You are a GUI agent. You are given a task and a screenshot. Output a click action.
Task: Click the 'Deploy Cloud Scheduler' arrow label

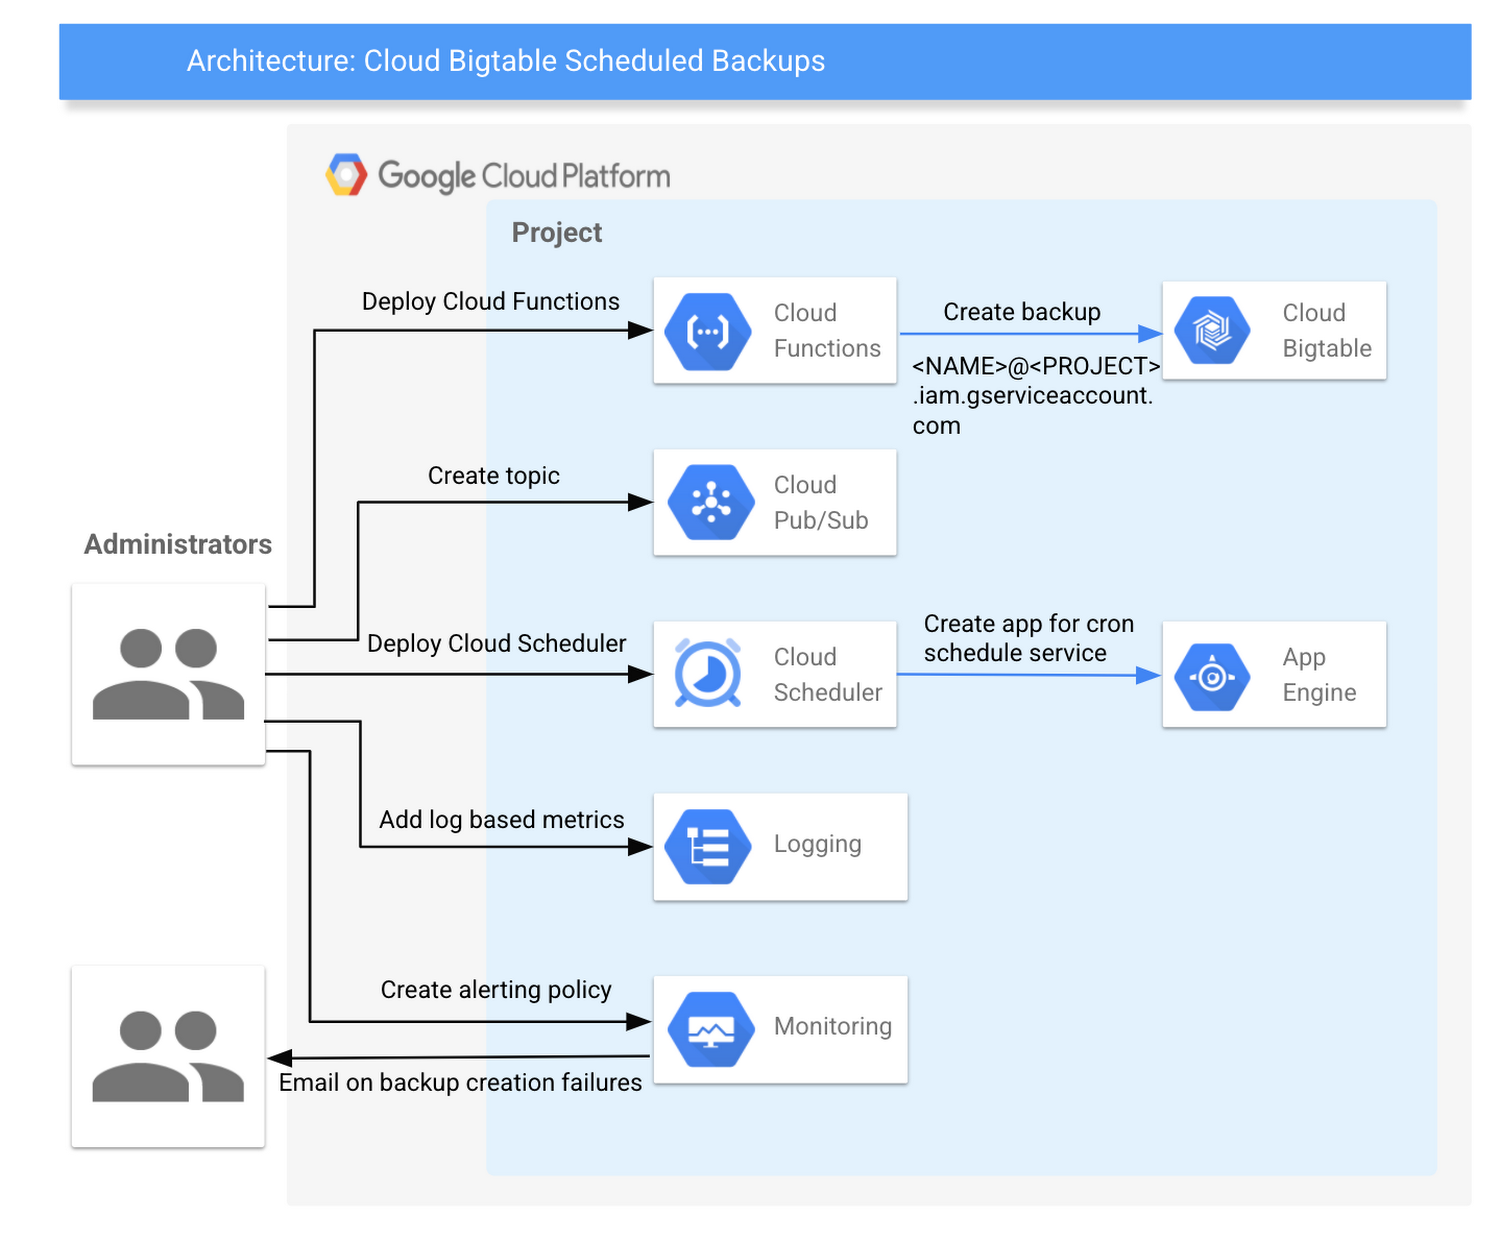click(x=497, y=643)
